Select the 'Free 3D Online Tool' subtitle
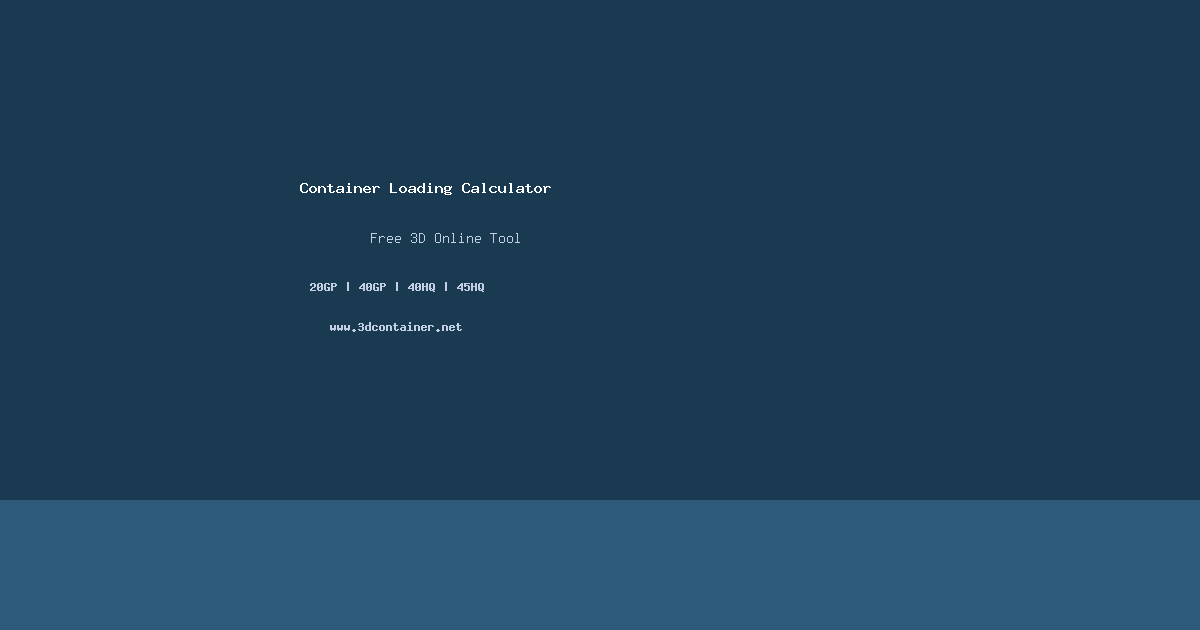Screen dimensions: 1200x630 (x=445, y=238)
